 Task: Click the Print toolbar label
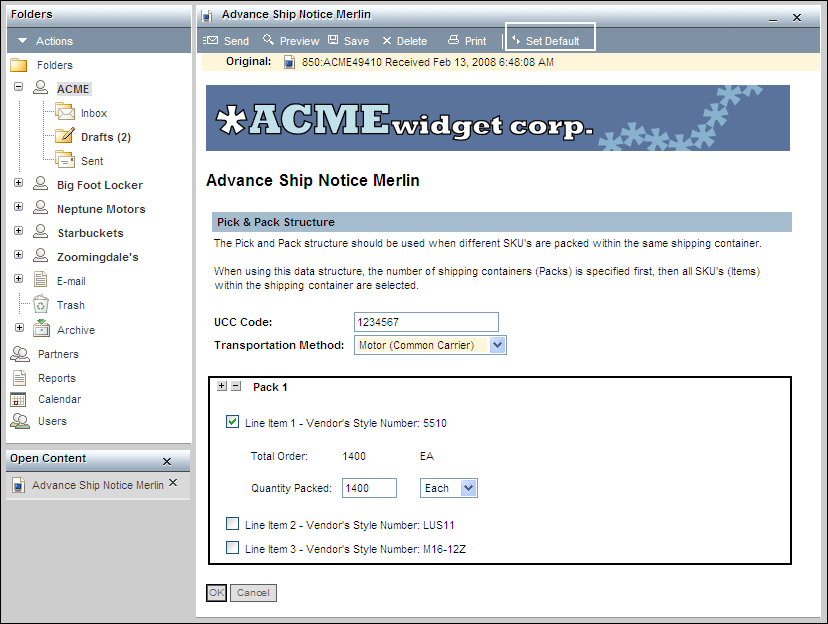pos(475,41)
